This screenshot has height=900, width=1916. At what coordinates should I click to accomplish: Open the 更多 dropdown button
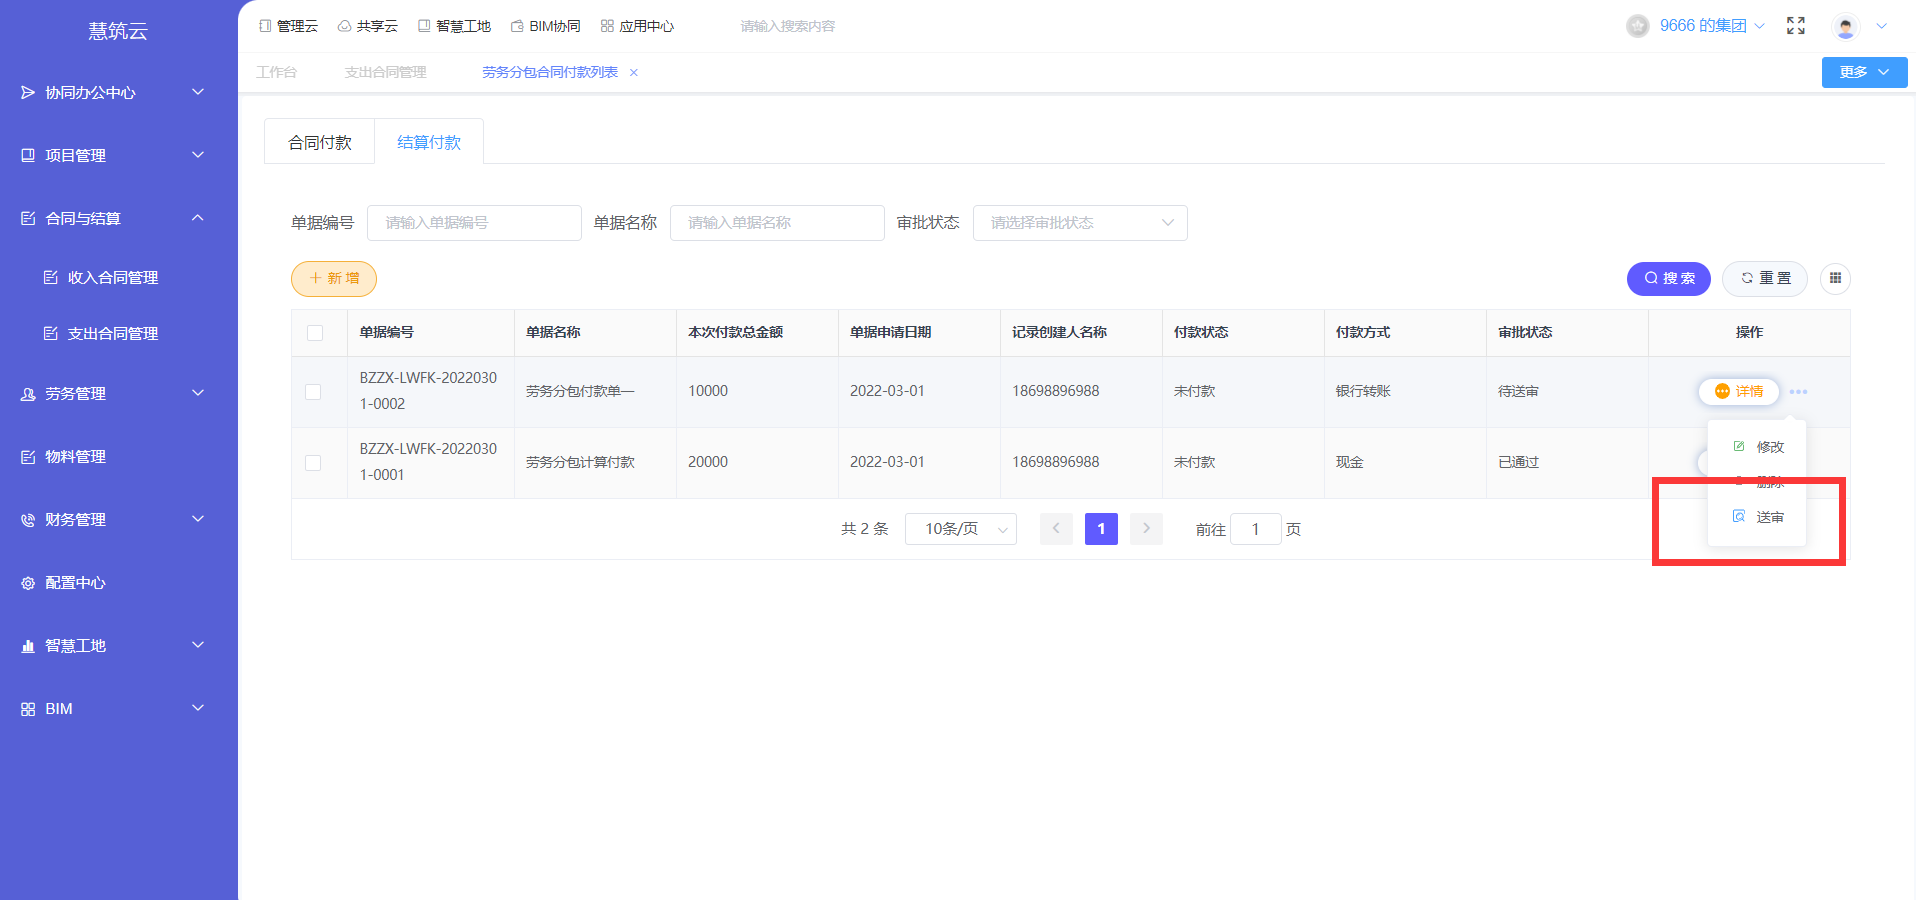pyautogui.click(x=1864, y=72)
